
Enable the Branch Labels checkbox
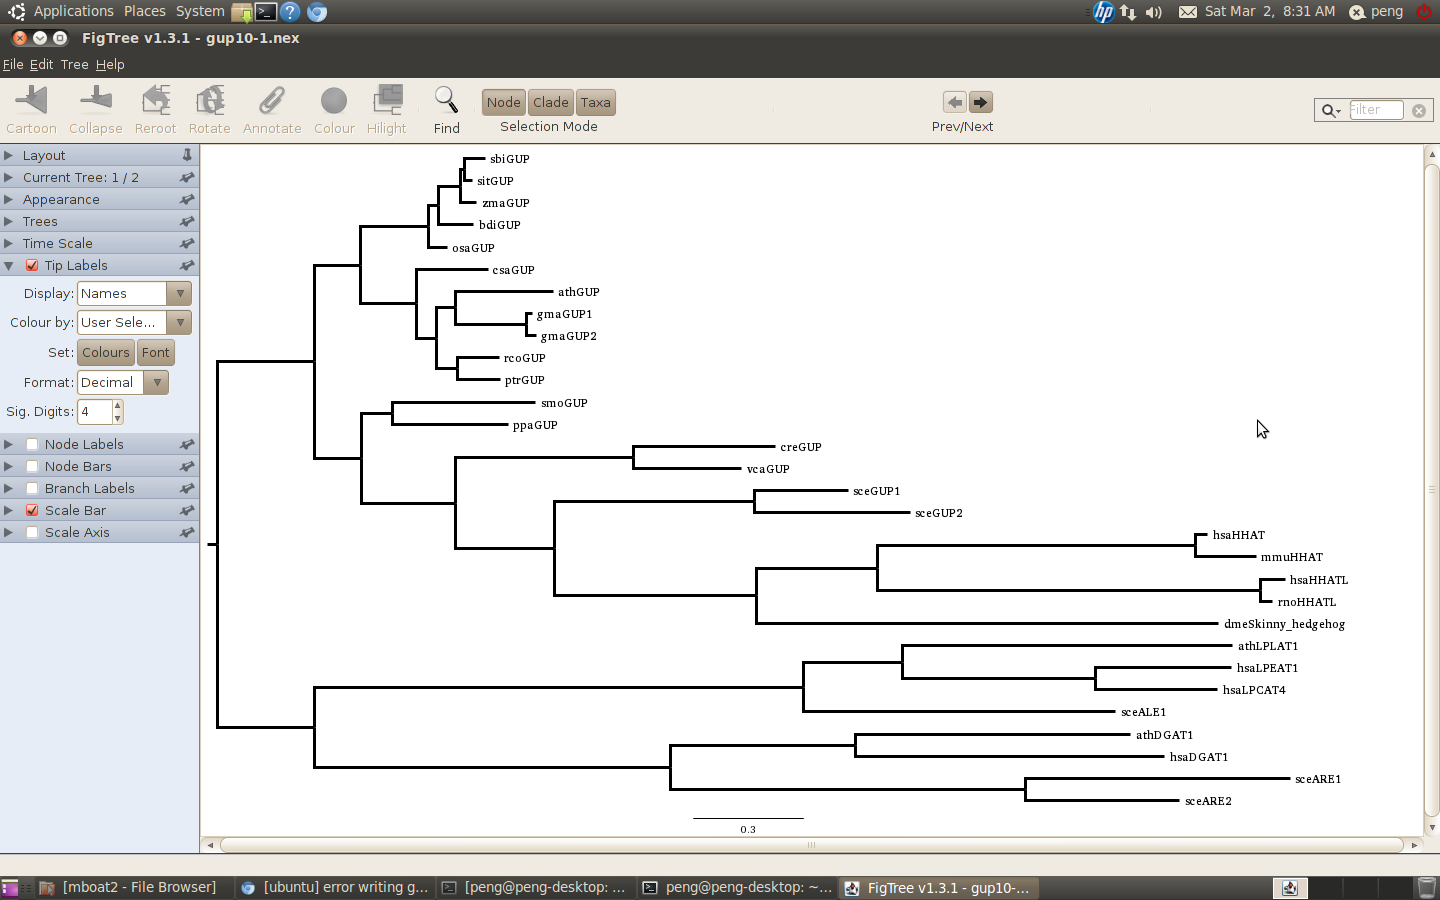[x=32, y=489]
